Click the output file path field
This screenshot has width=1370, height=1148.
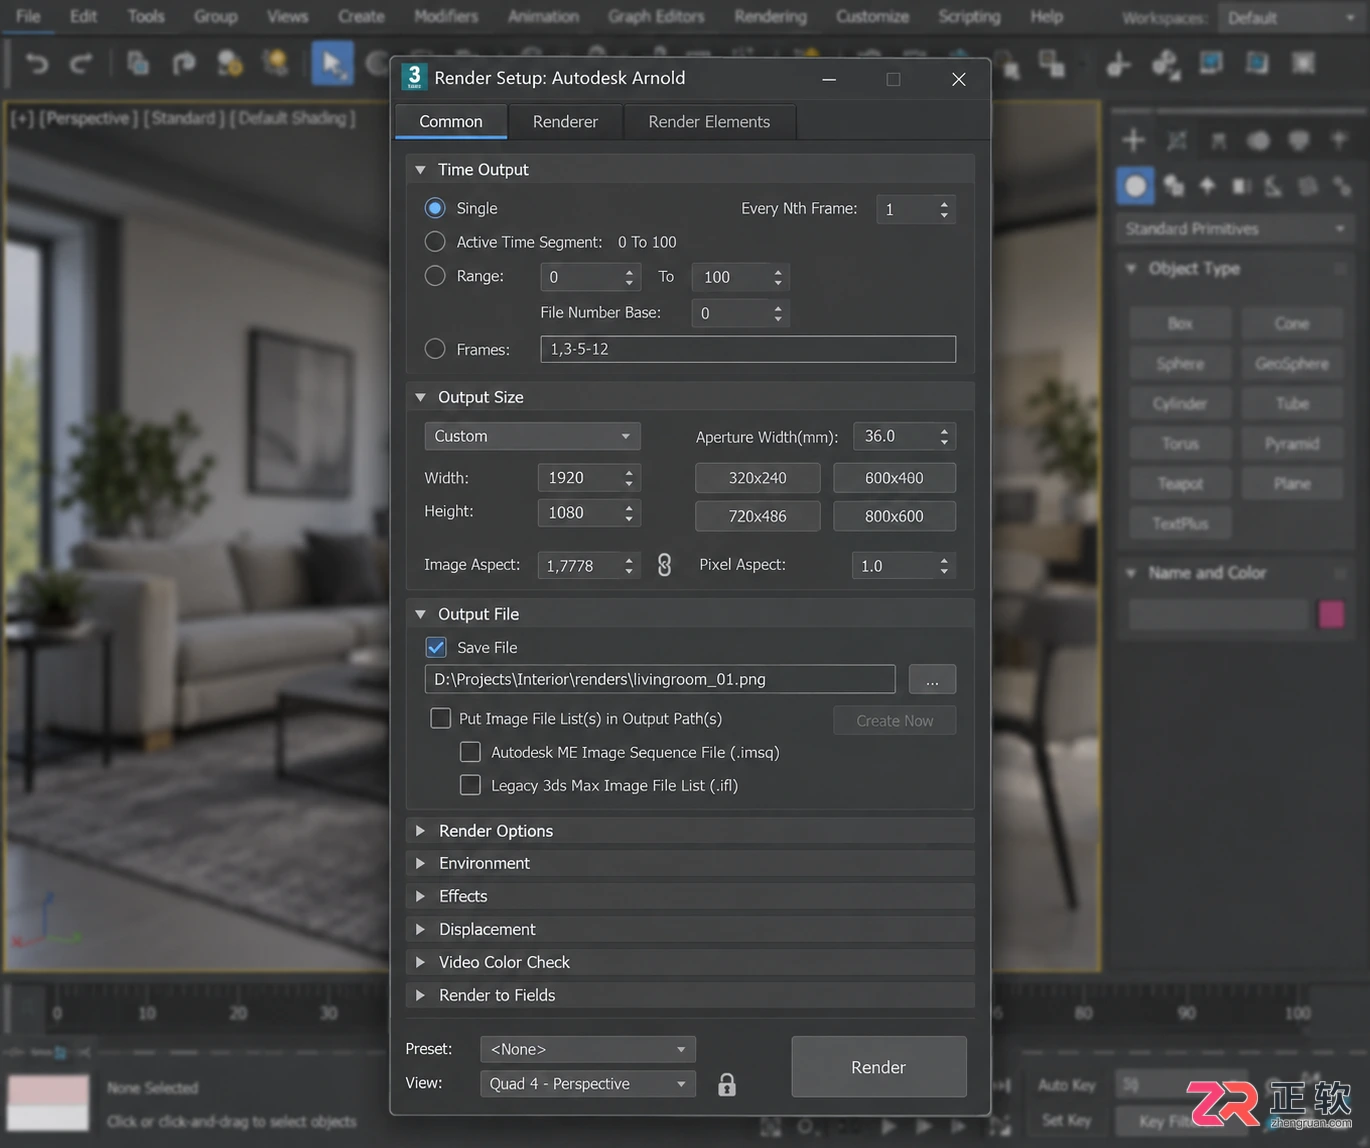[660, 679]
